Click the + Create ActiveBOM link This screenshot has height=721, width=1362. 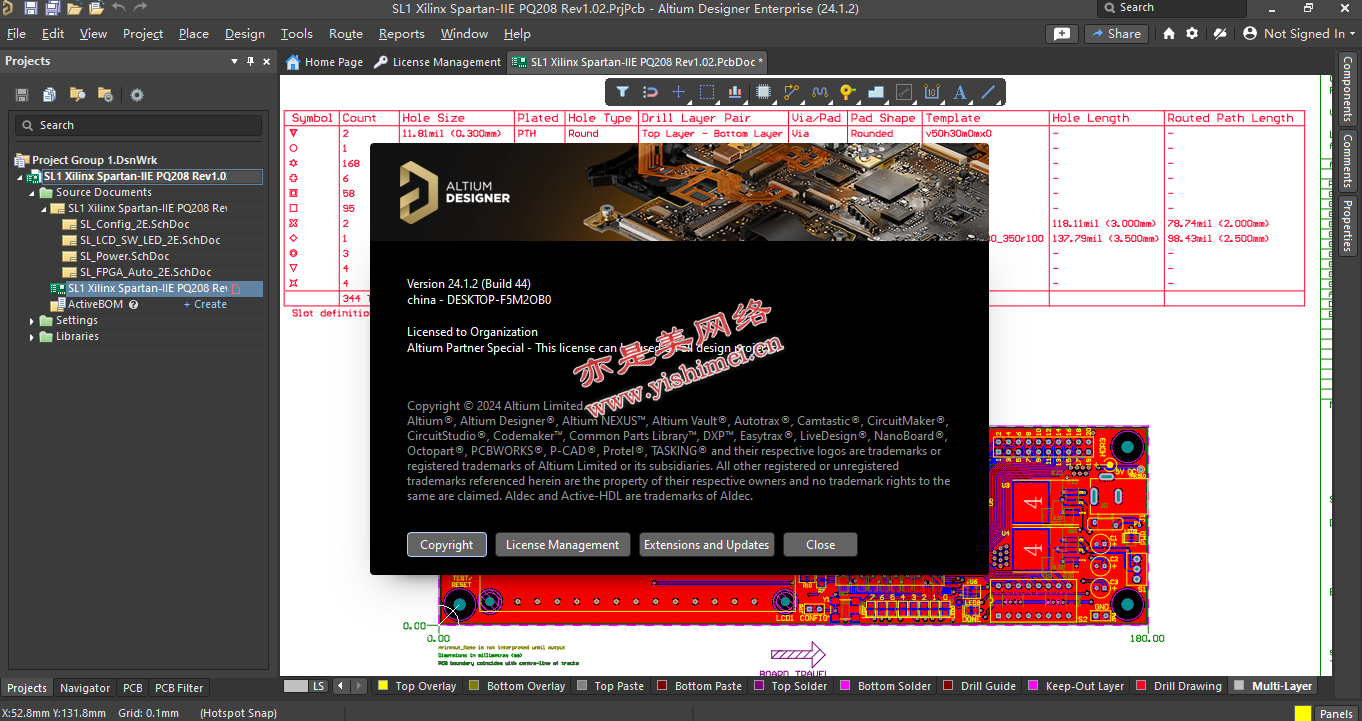tap(205, 304)
